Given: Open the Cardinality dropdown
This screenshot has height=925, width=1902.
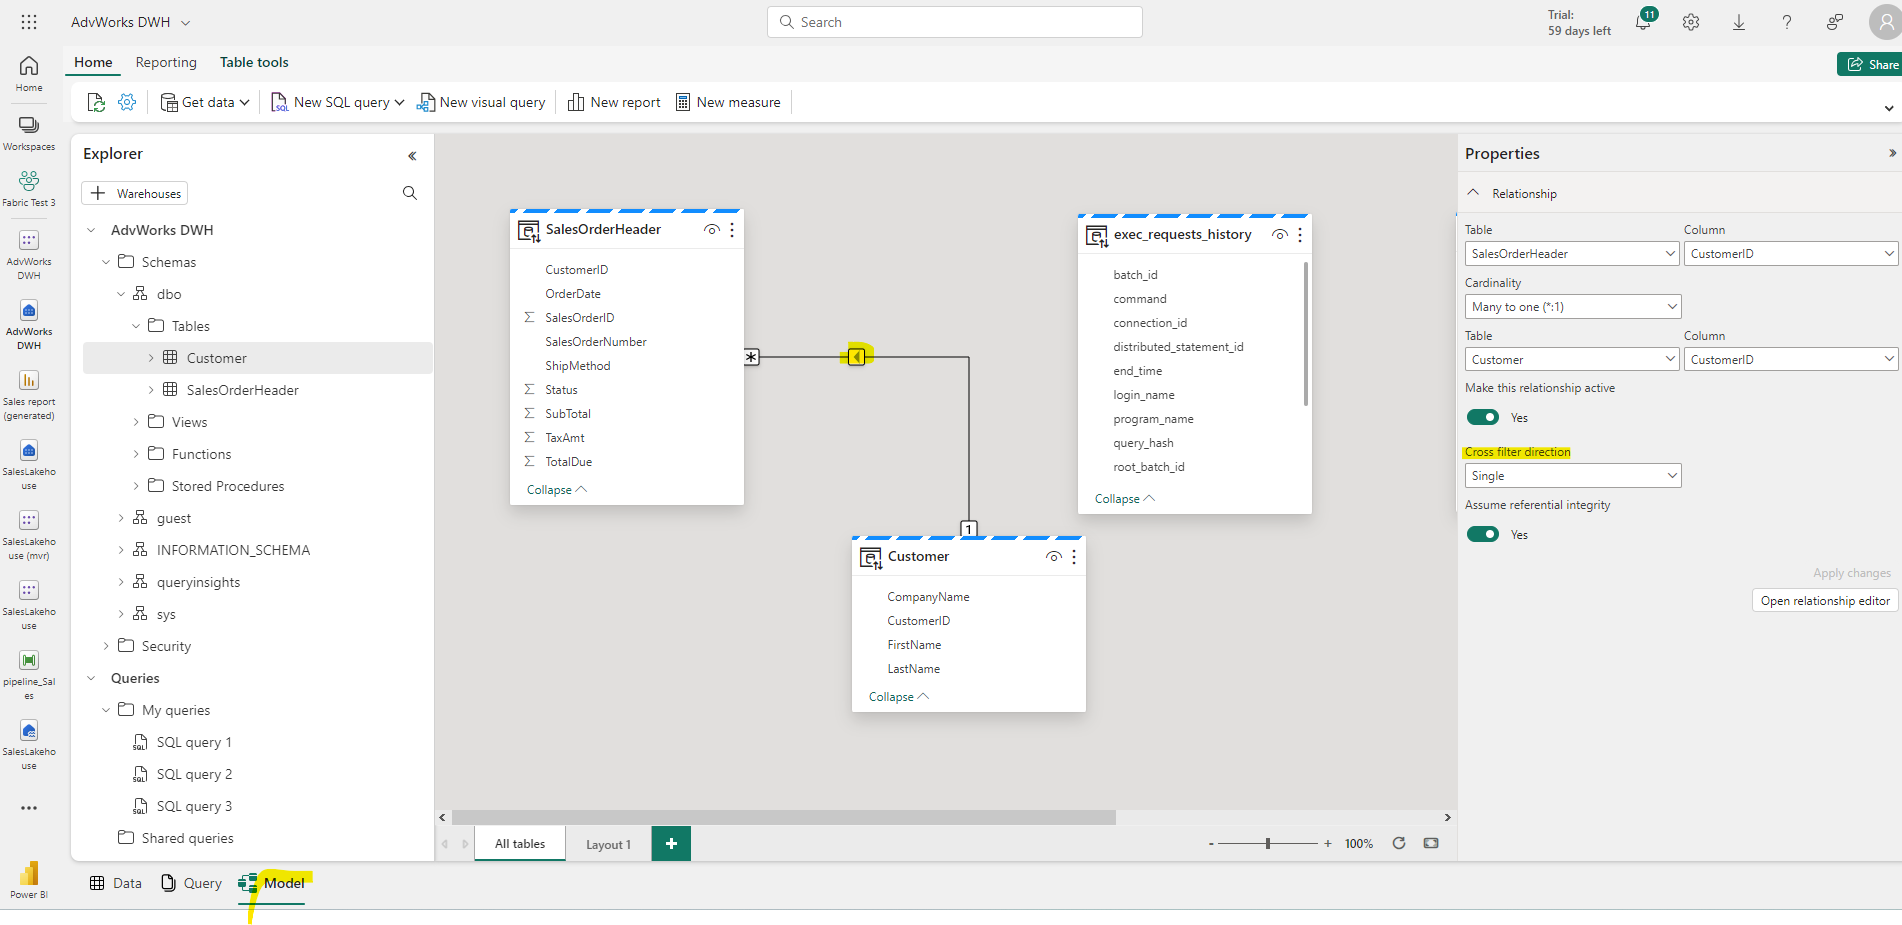Looking at the screenshot, I should click(x=1572, y=306).
